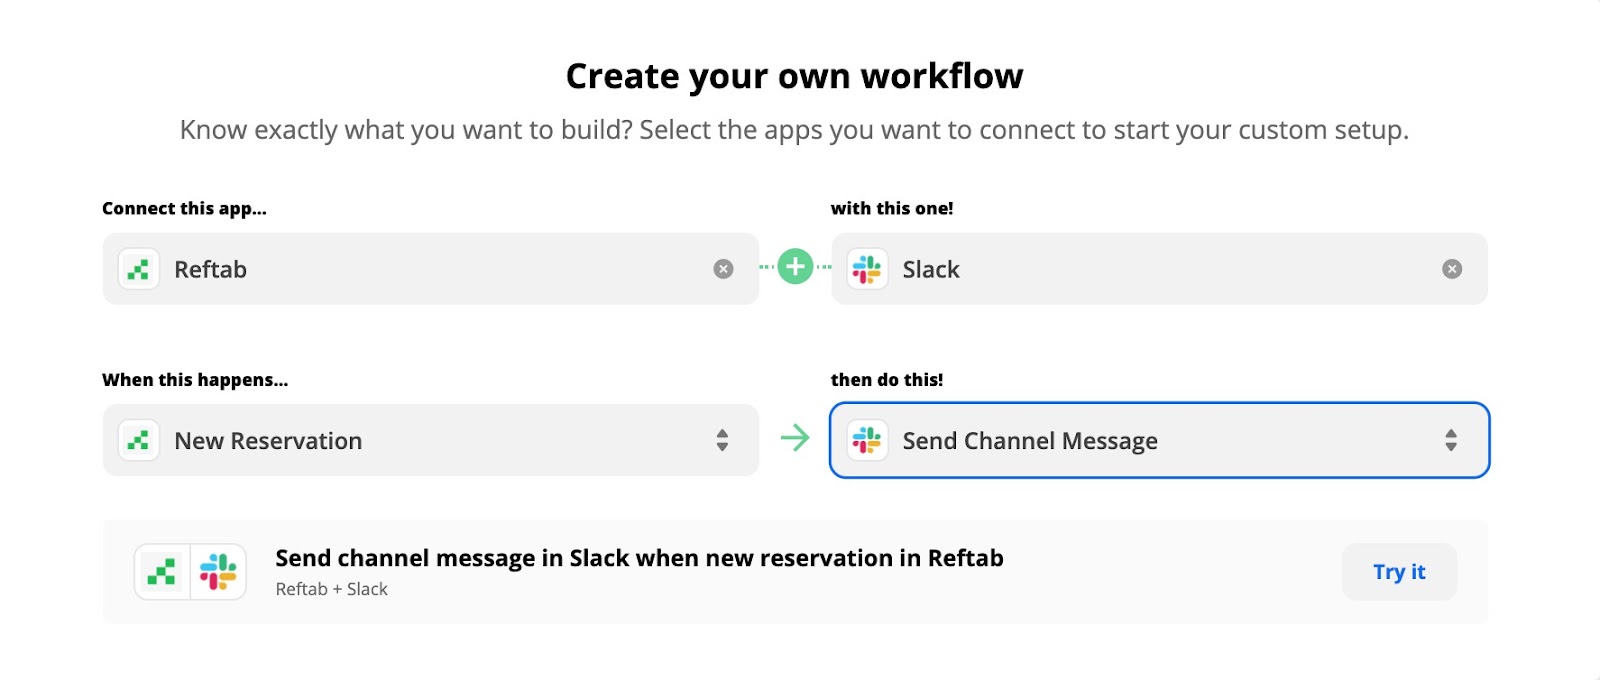This screenshot has height=680, width=1600.
Task: Click the 'Connect this app...' label
Action: [184, 208]
